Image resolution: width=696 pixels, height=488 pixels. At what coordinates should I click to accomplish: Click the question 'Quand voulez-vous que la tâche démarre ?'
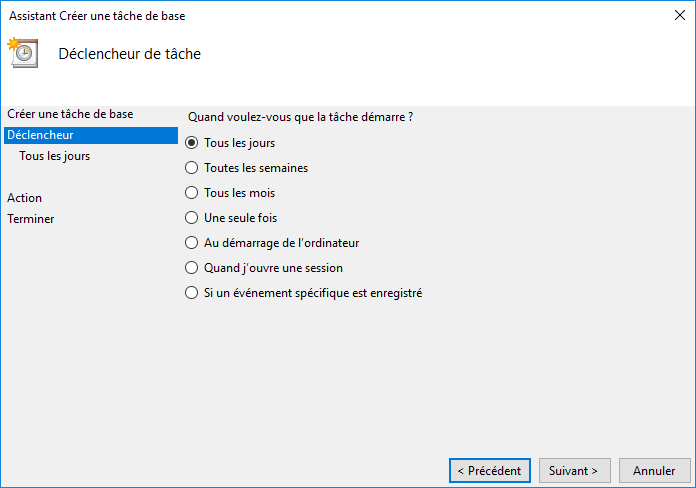pos(301,117)
